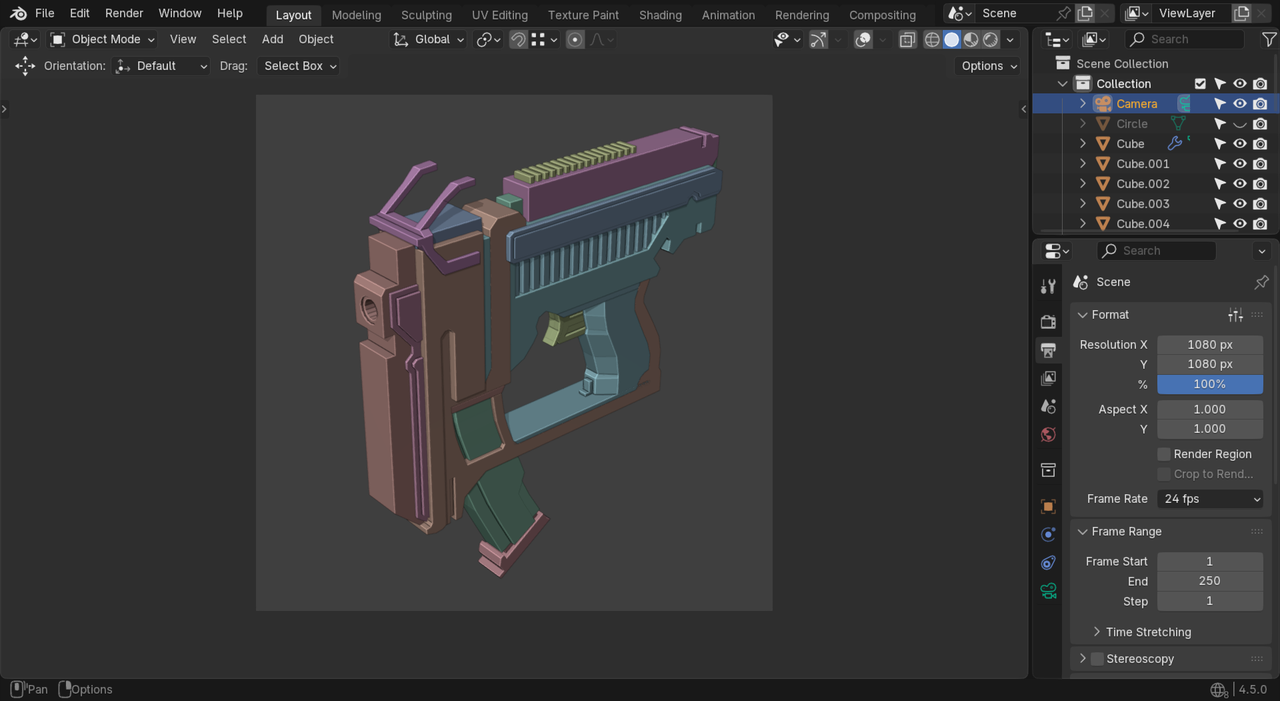The image size is (1280, 701).
Task: Open the Render properties tab icon
Action: 1048,322
